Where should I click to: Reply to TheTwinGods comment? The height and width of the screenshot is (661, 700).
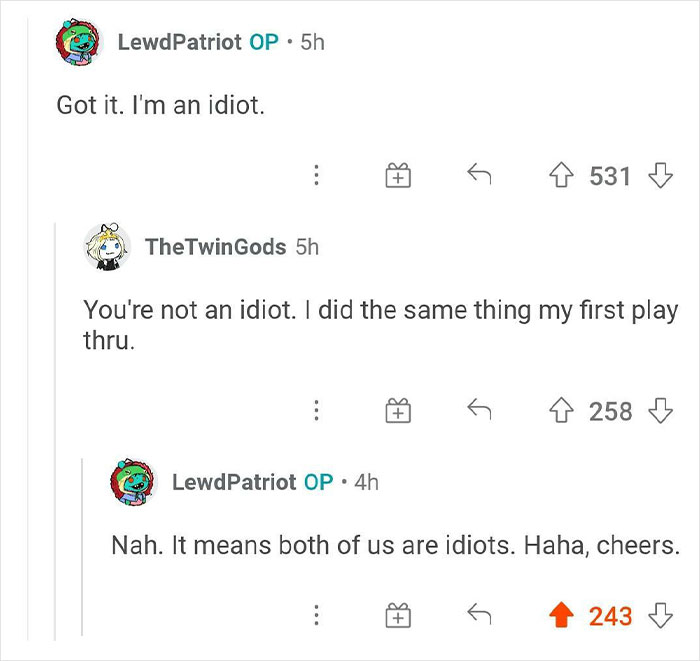tap(479, 411)
